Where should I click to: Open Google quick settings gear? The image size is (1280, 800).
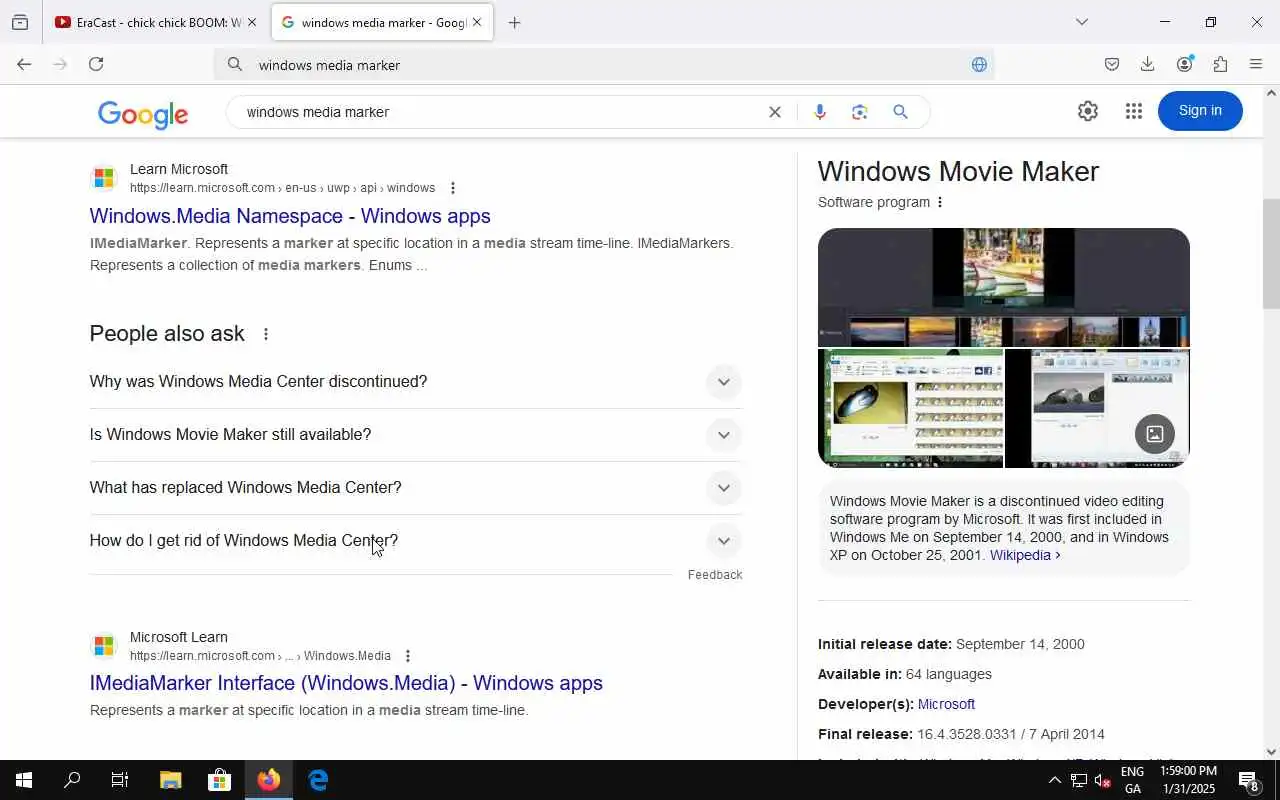coord(1088,111)
